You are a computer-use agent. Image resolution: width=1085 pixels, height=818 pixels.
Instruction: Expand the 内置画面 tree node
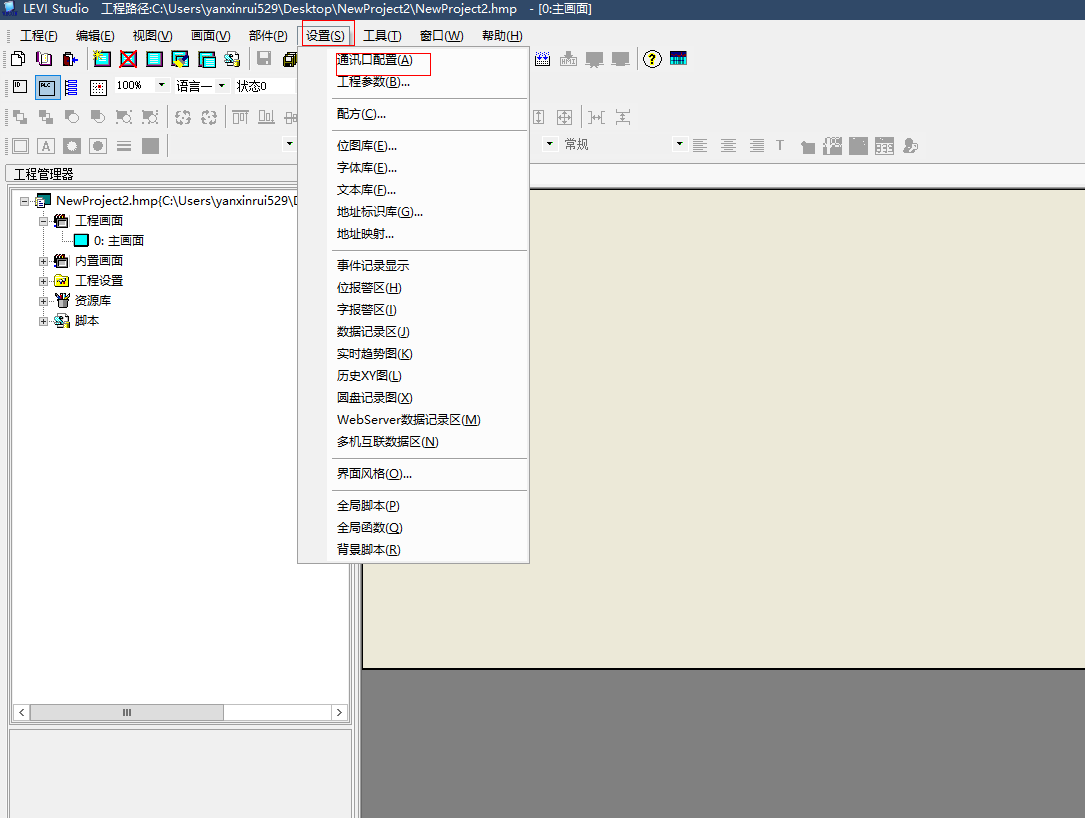pyautogui.click(x=44, y=262)
